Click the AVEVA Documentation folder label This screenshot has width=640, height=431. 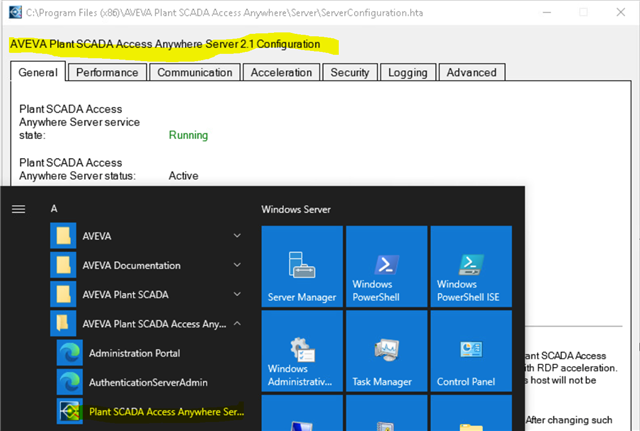coord(131,265)
